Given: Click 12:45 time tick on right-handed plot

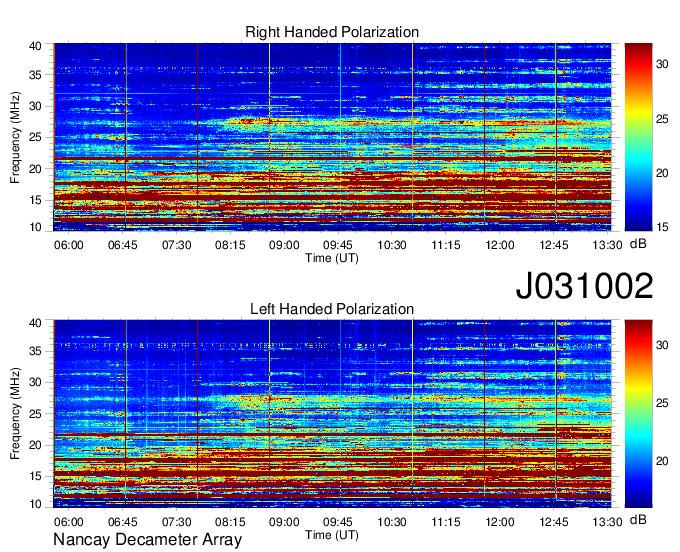Looking at the screenshot, I should (554, 245).
